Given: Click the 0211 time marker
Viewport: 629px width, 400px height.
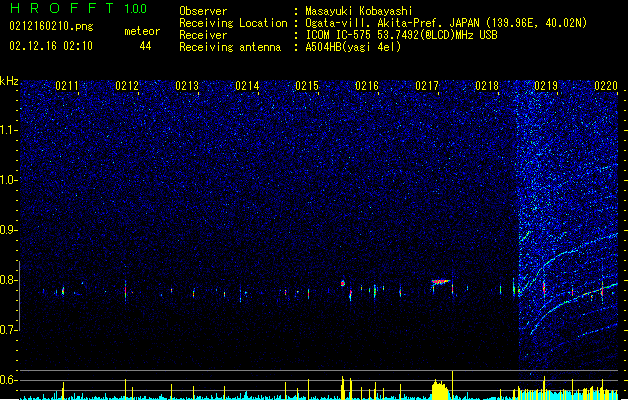Looking at the screenshot, I should 67,86.
